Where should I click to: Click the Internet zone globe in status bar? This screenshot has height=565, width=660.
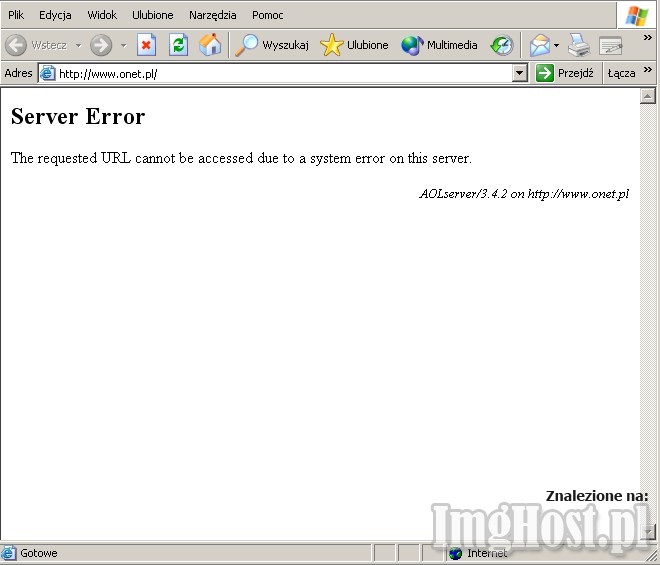coord(455,554)
